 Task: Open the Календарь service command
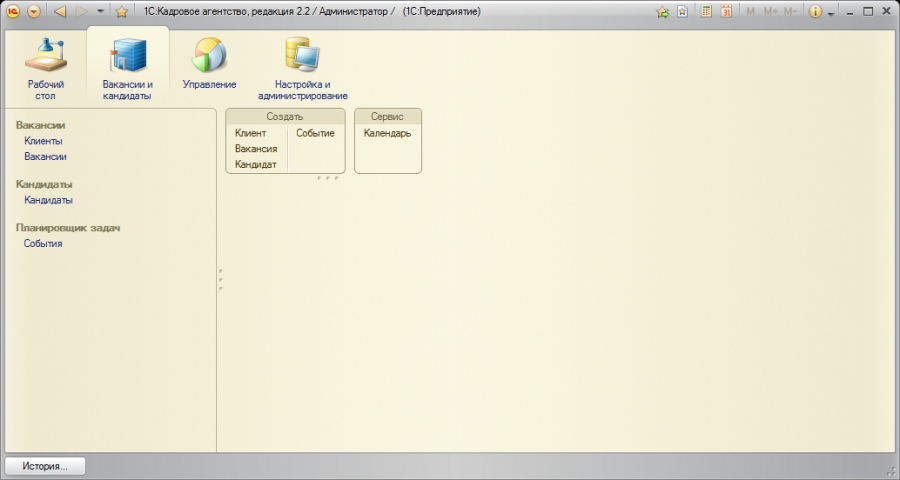click(x=387, y=133)
